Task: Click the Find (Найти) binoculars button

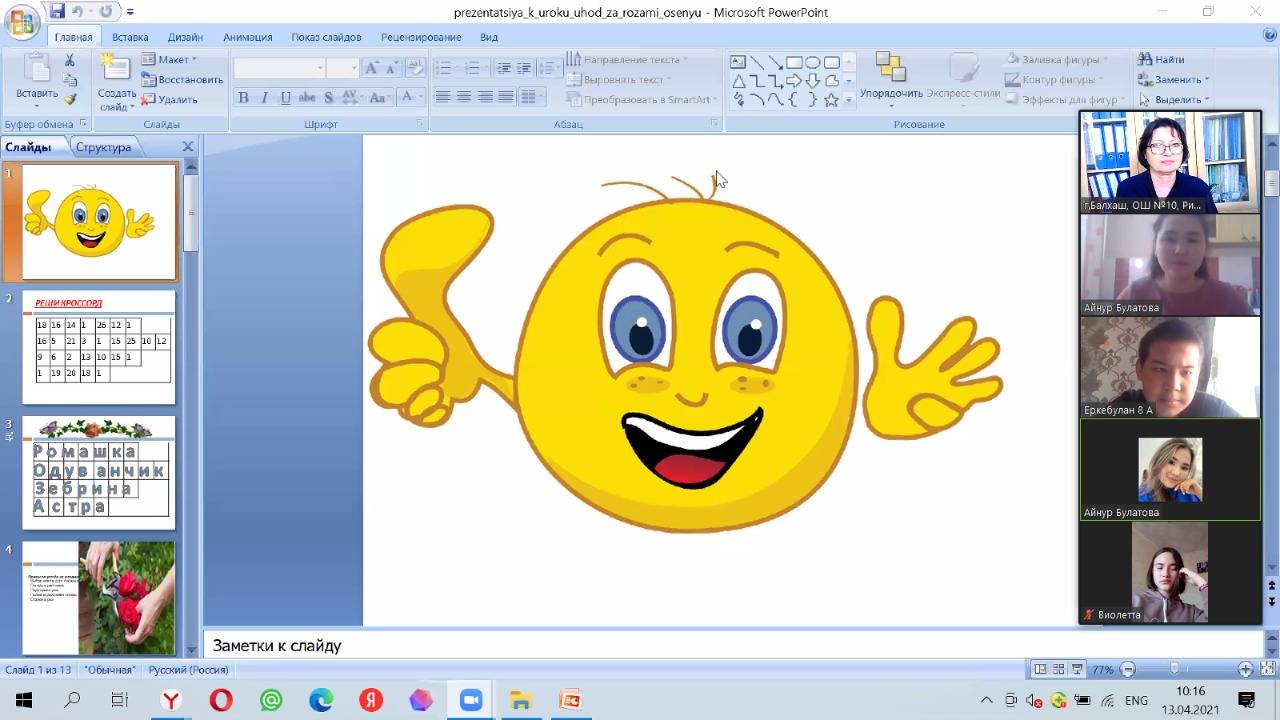Action: [x=1161, y=60]
